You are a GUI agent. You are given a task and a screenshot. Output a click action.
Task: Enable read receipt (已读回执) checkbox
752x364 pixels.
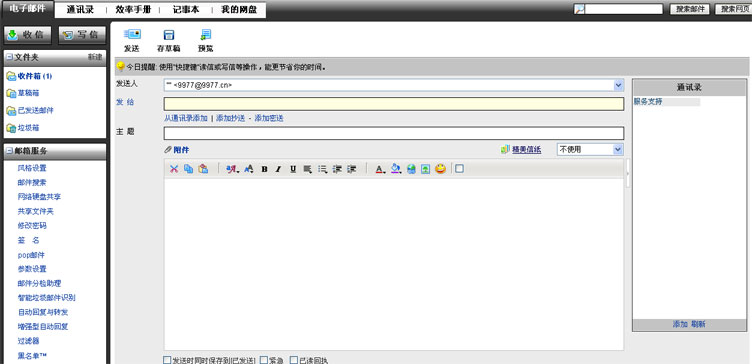point(294,360)
